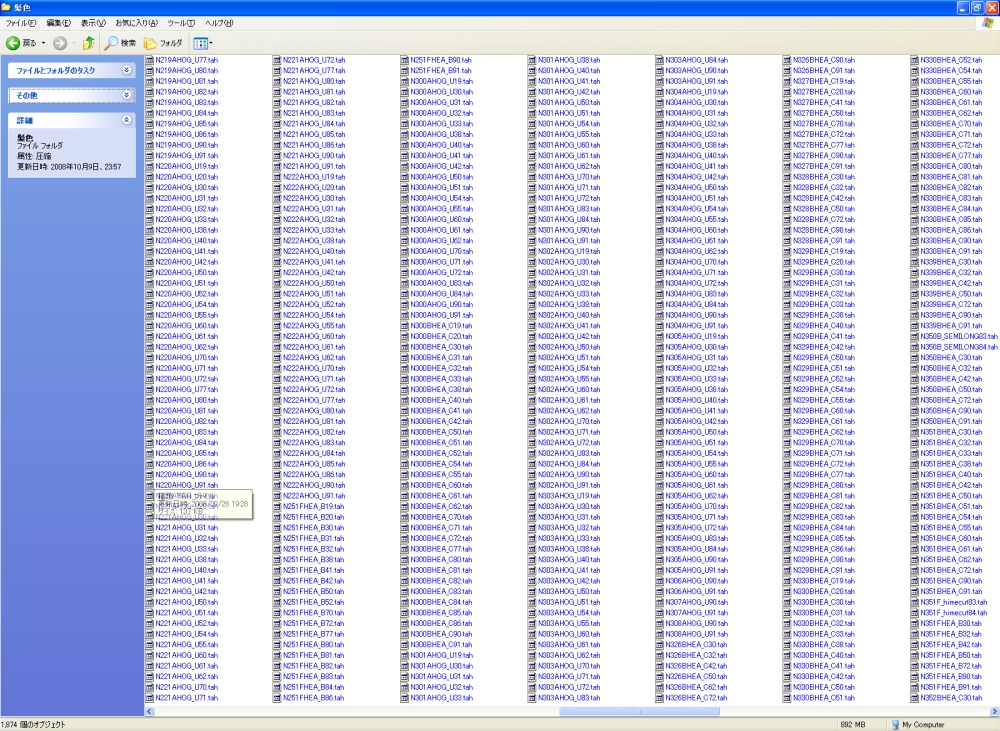Select file N350B_SEMILONG83.tah
Image resolution: width=1000 pixels, height=731 pixels.
959,337
